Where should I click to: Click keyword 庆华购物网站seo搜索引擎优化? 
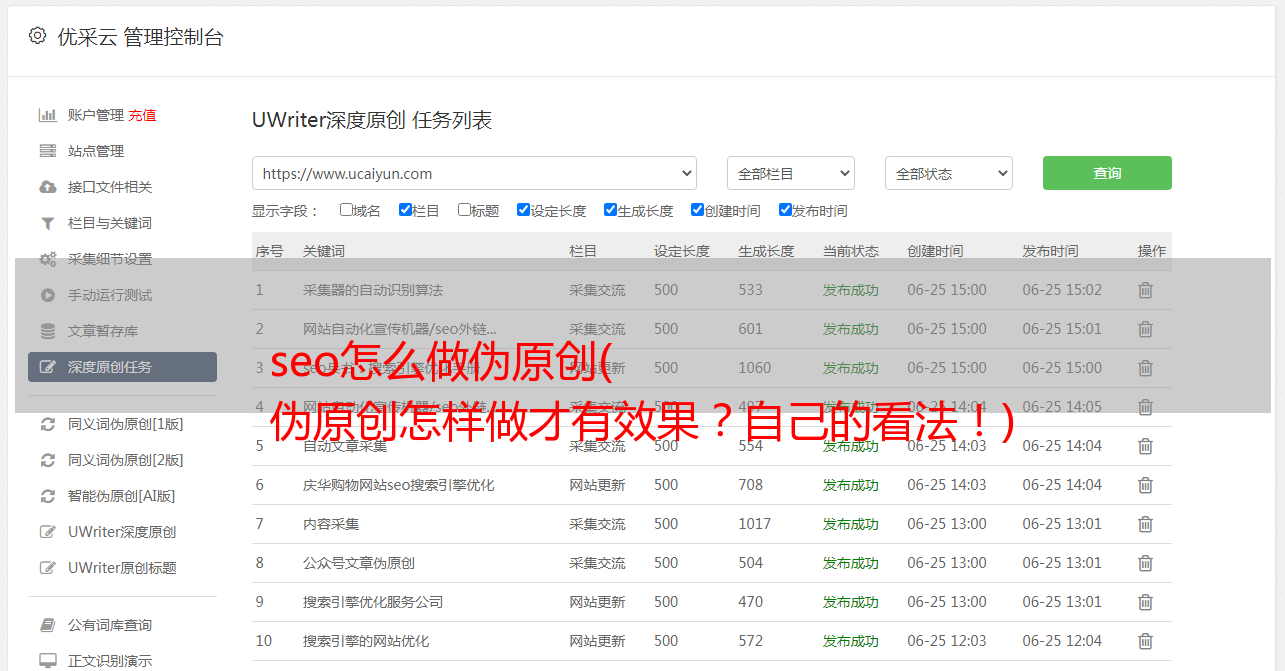pyautogui.click(x=399, y=485)
